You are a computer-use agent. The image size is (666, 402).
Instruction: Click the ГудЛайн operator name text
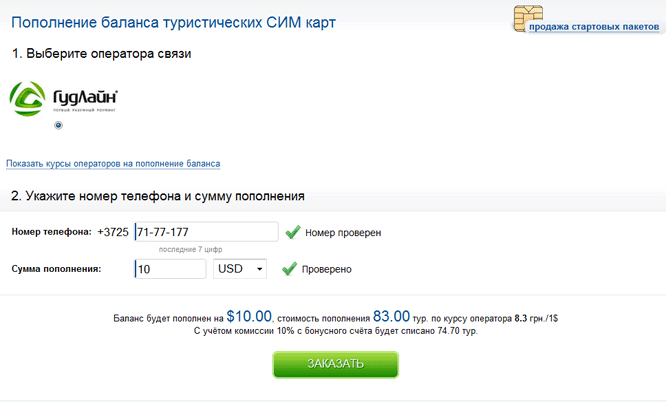click(x=85, y=98)
